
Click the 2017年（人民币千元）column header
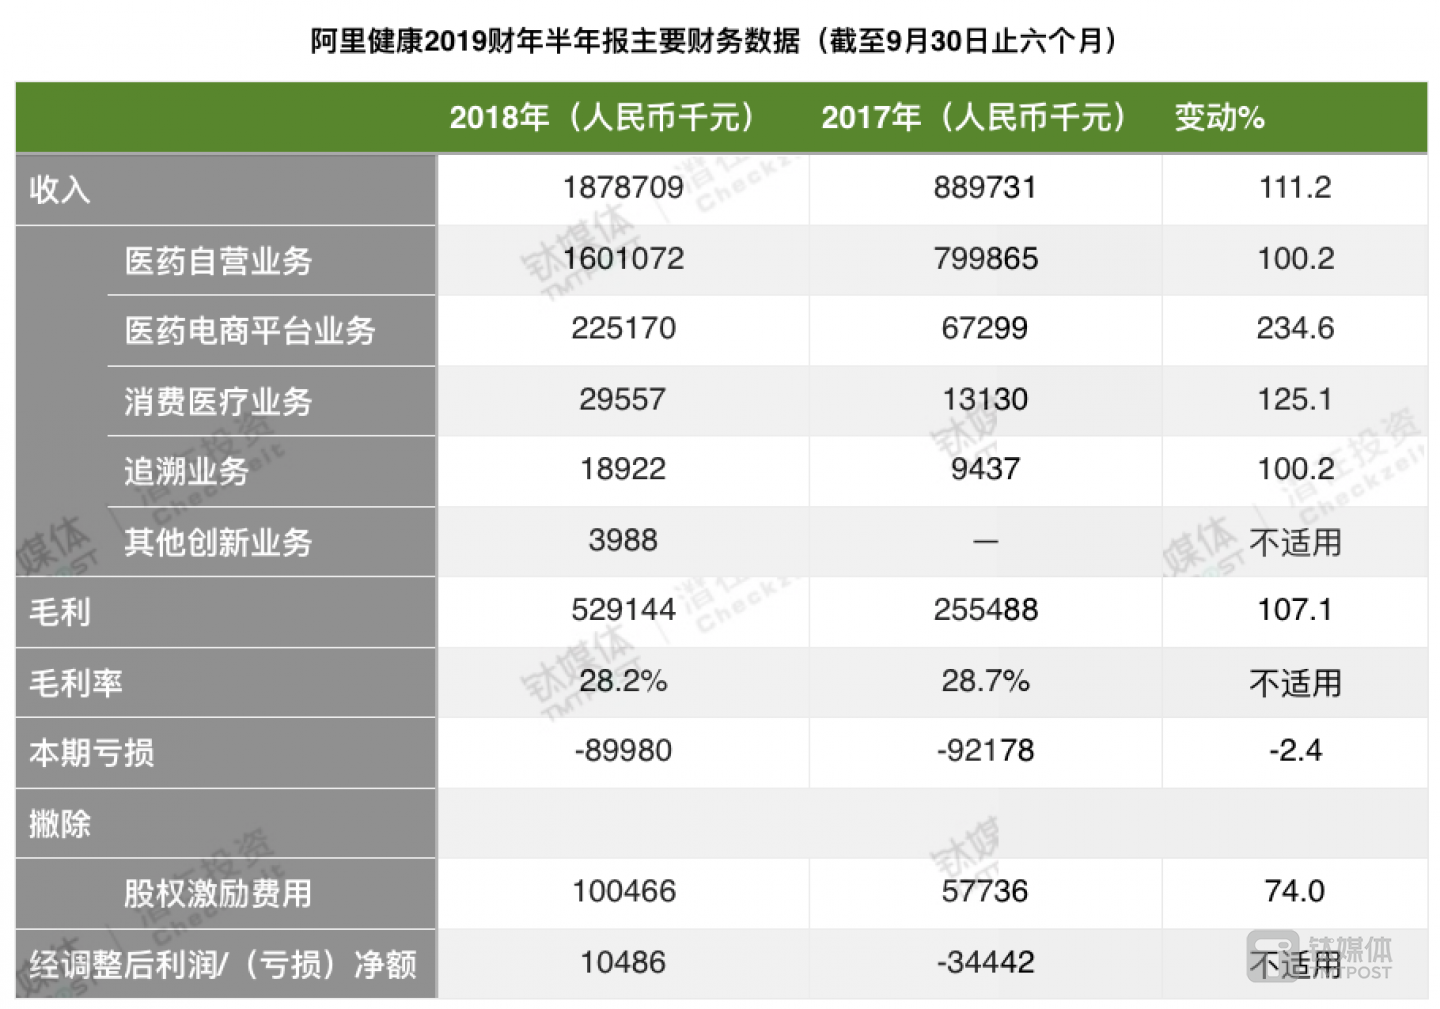[x=976, y=117]
